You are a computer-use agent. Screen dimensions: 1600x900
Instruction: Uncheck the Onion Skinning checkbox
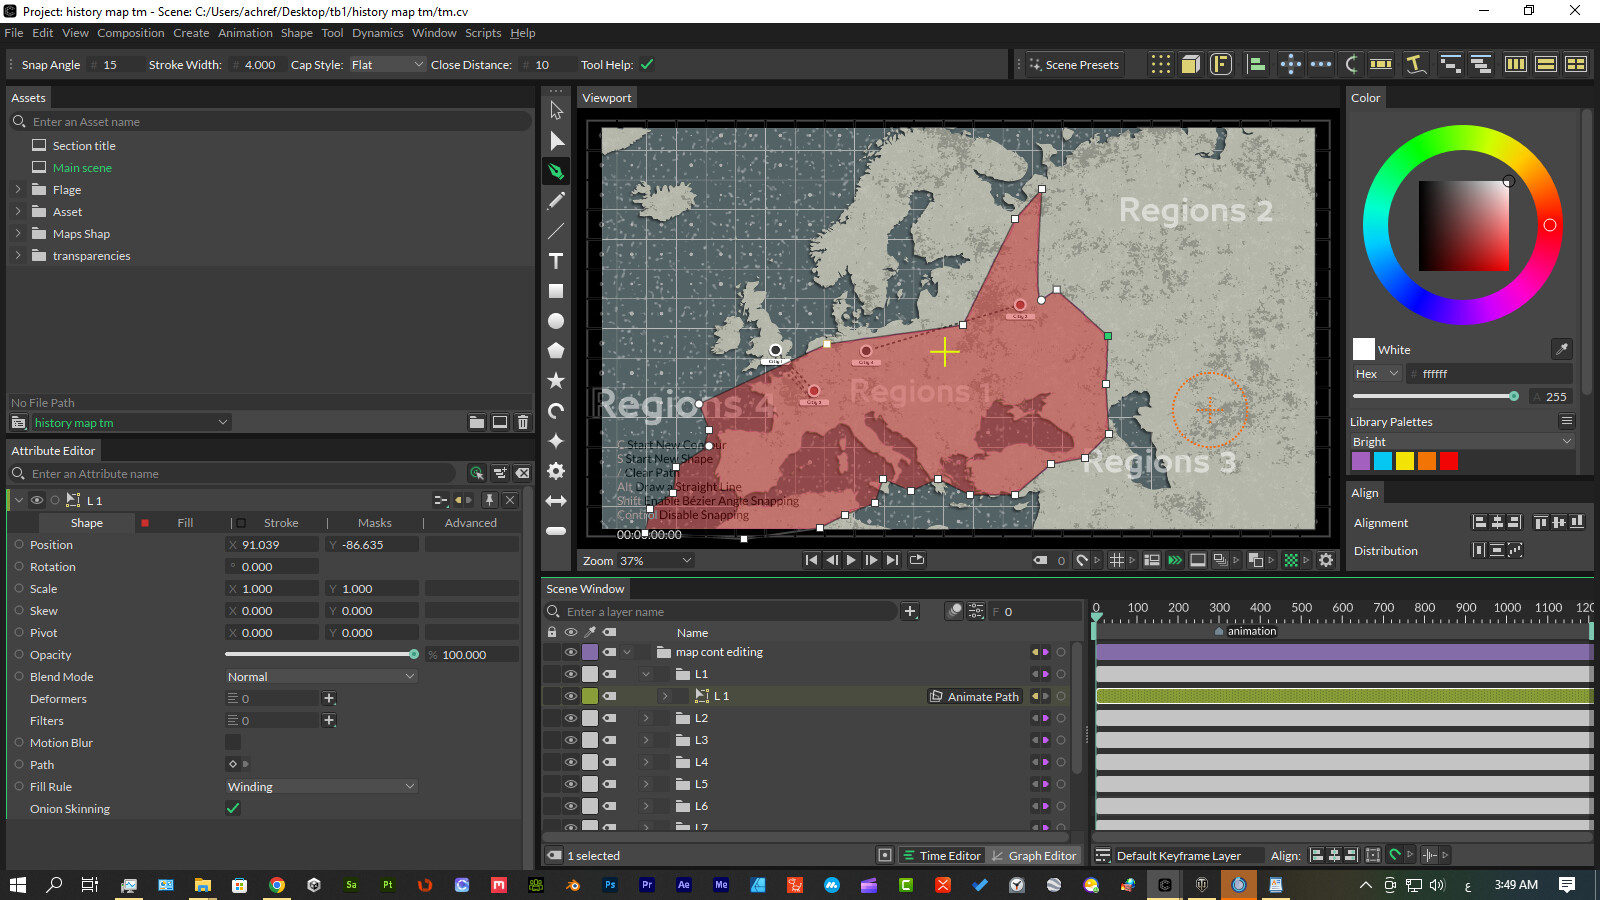click(x=232, y=808)
